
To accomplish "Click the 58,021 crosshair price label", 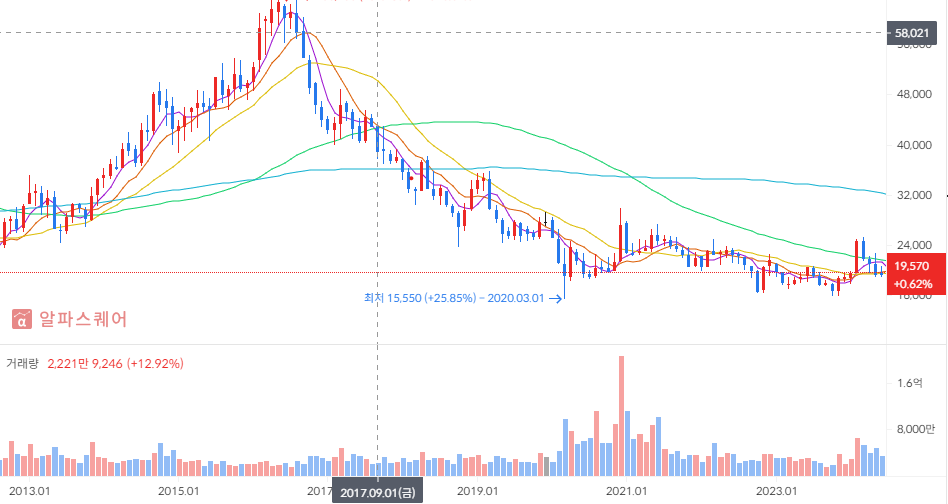I will click(911, 33).
